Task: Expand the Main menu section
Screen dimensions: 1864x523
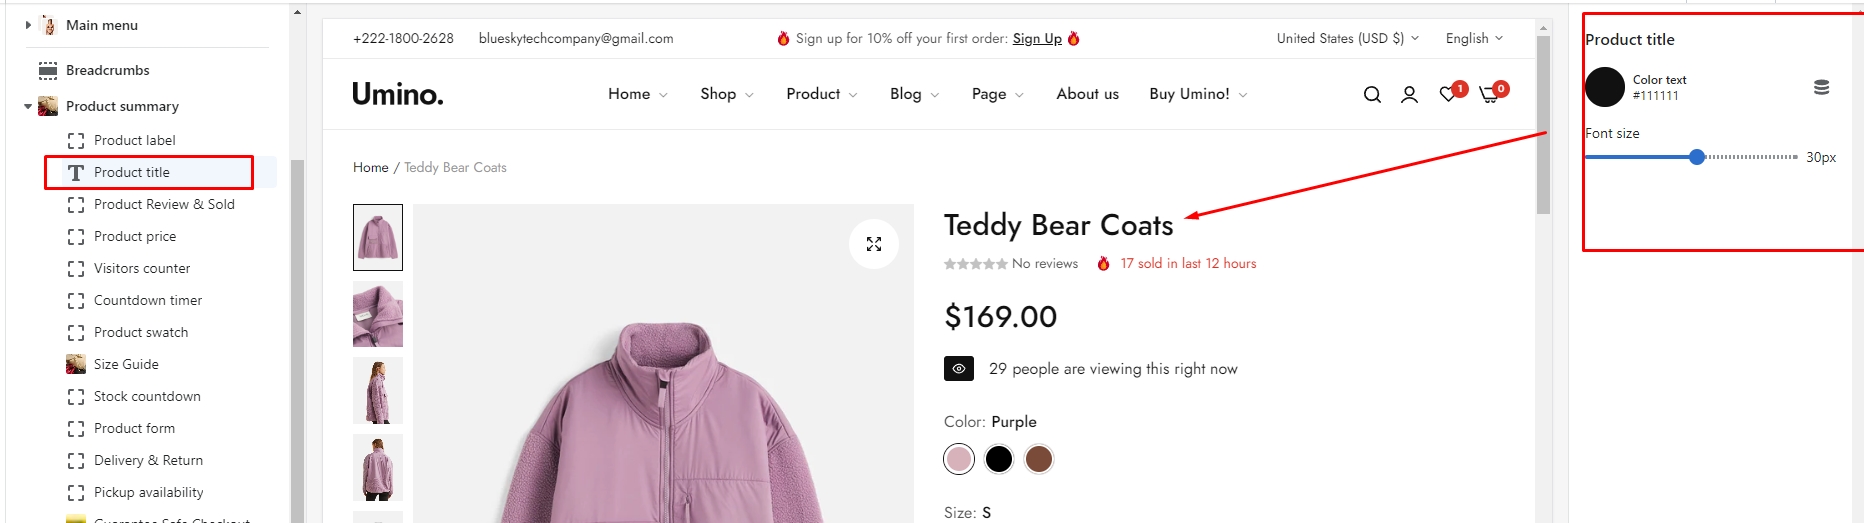Action: coord(28,25)
